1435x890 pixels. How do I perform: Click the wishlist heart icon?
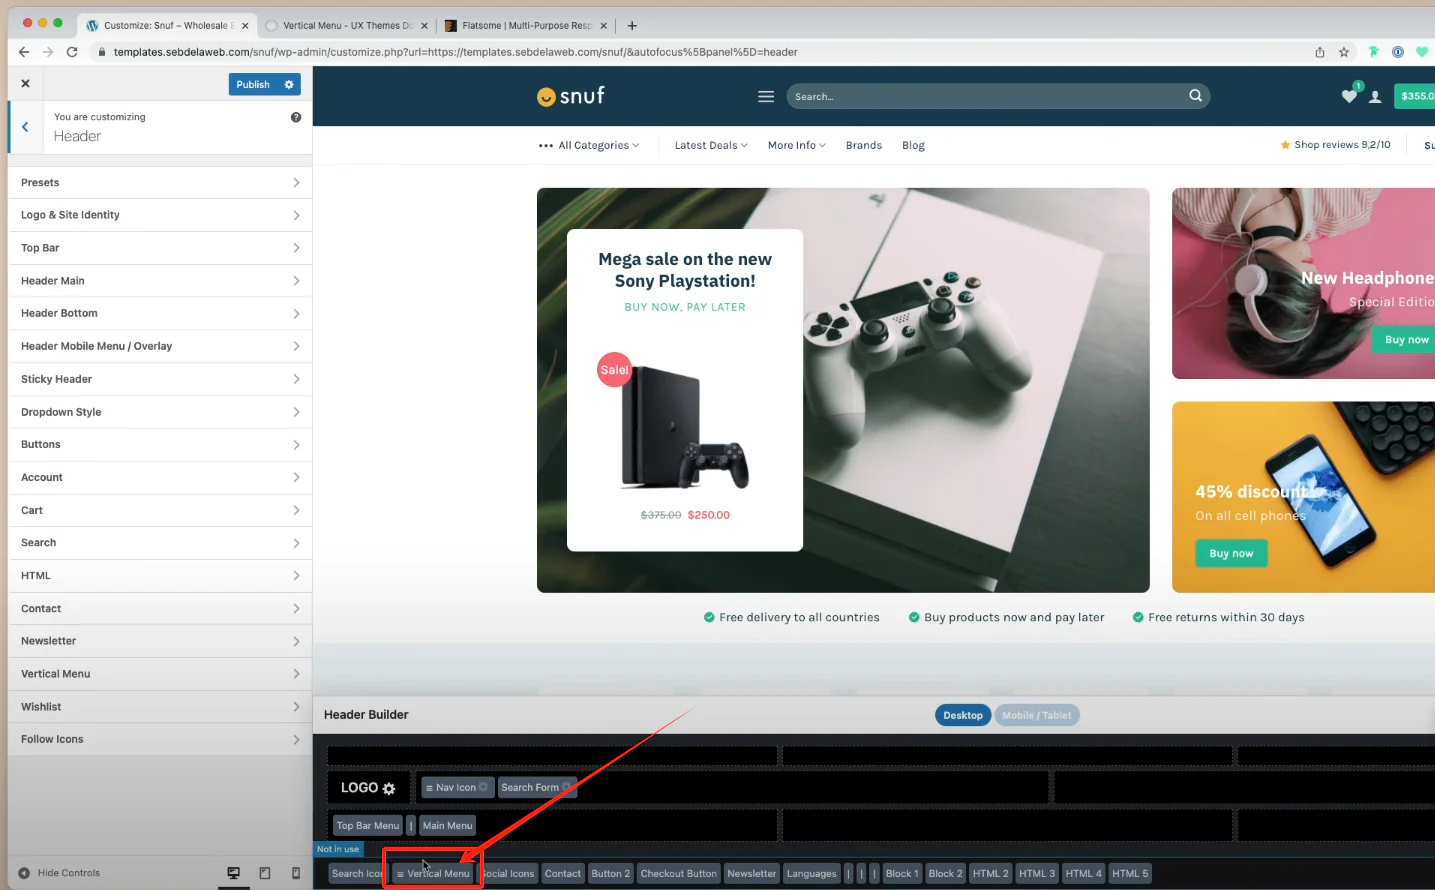(1349, 97)
